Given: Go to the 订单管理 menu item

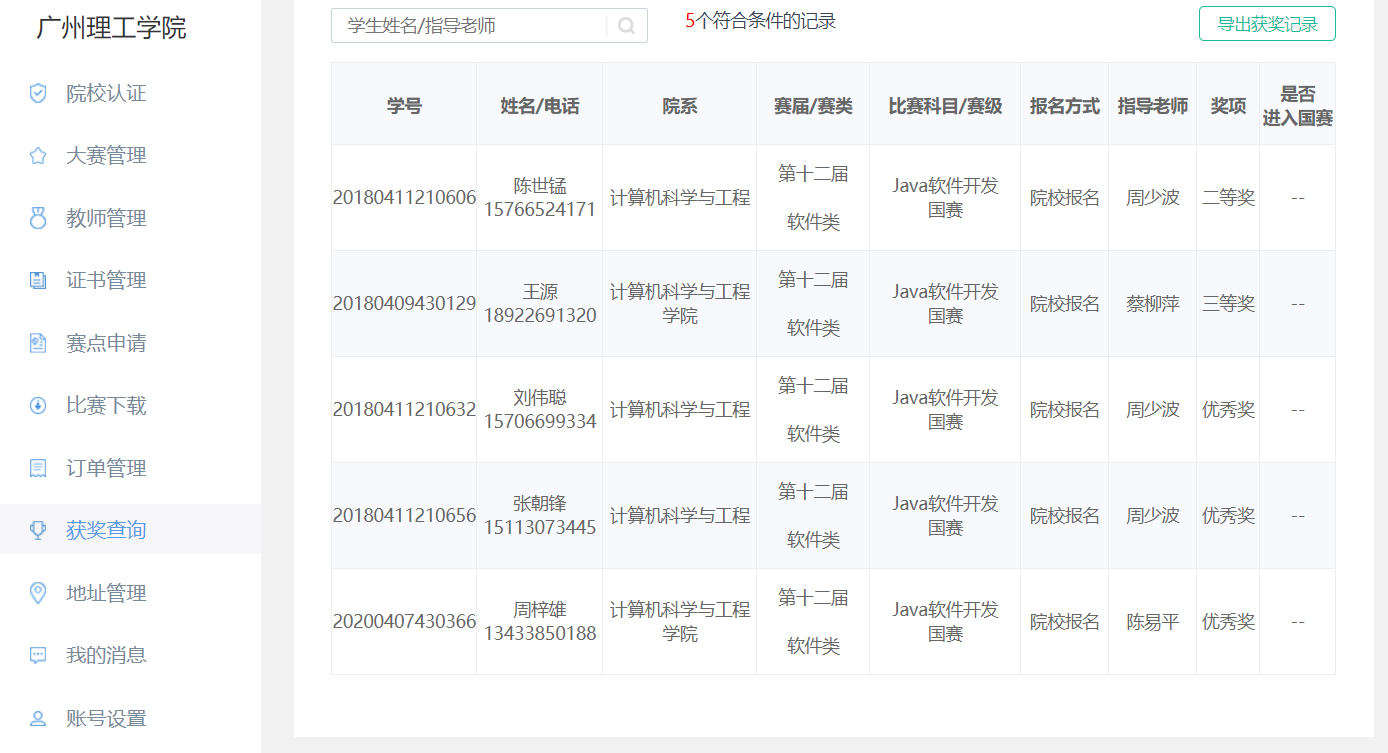Looking at the screenshot, I should [x=106, y=468].
